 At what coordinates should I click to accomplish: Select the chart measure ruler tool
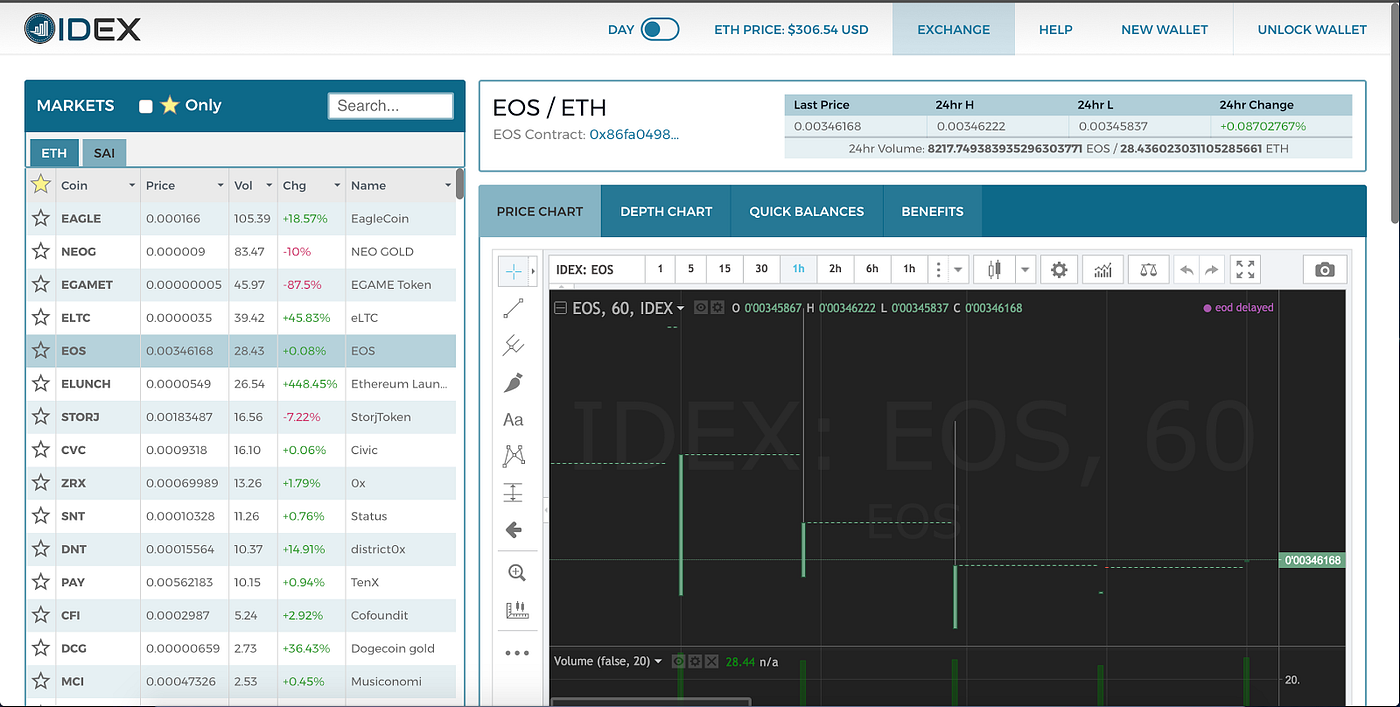(x=517, y=610)
